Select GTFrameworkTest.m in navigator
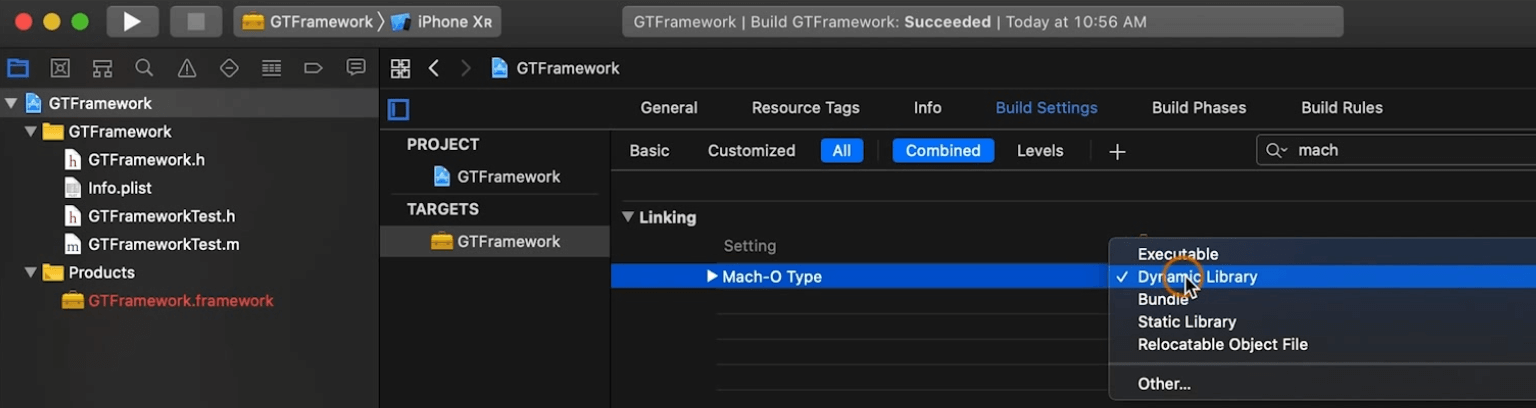Image resolution: width=1536 pixels, height=408 pixels. [163, 244]
